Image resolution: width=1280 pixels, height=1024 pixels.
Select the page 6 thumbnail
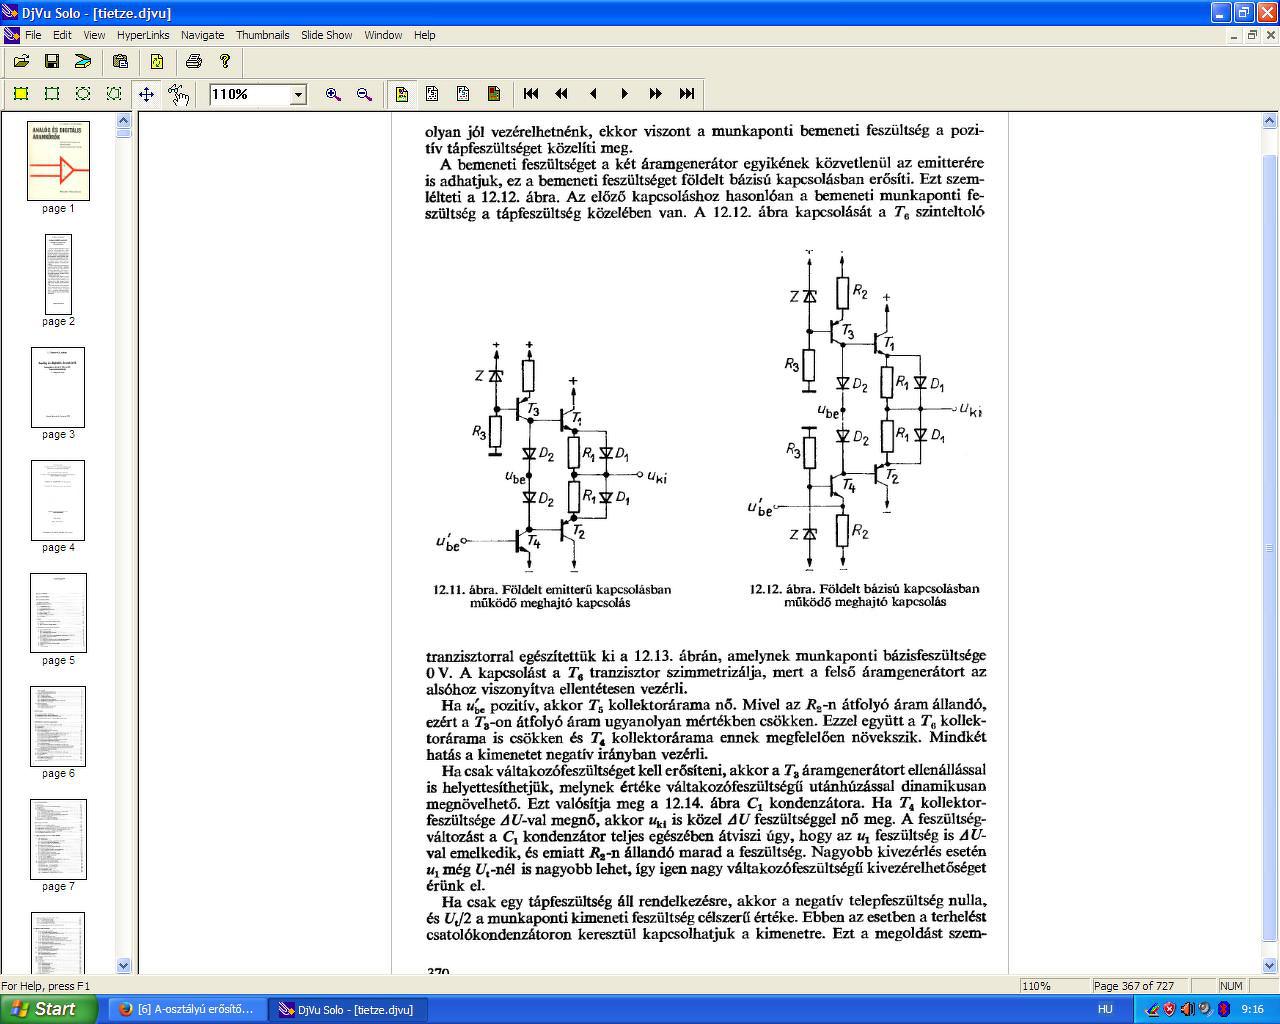point(58,726)
